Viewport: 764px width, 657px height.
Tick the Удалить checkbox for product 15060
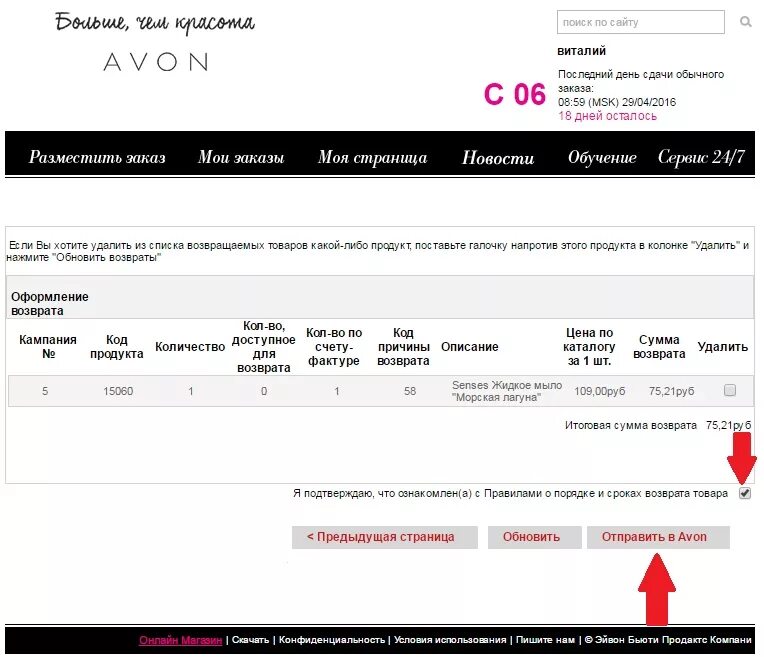tap(730, 390)
